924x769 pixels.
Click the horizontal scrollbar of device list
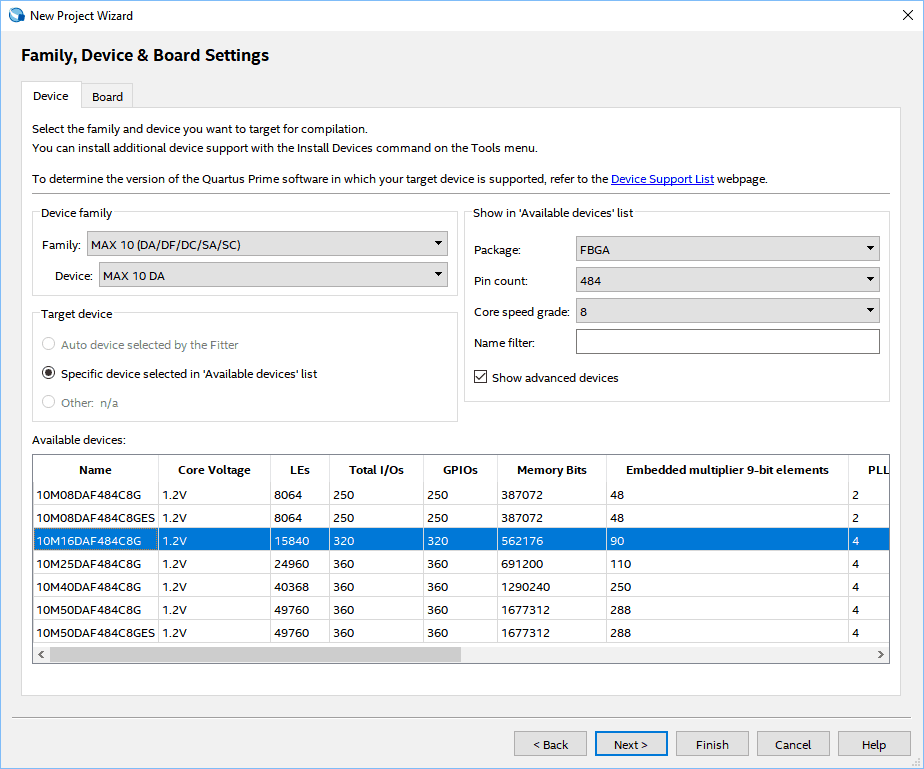coord(255,654)
